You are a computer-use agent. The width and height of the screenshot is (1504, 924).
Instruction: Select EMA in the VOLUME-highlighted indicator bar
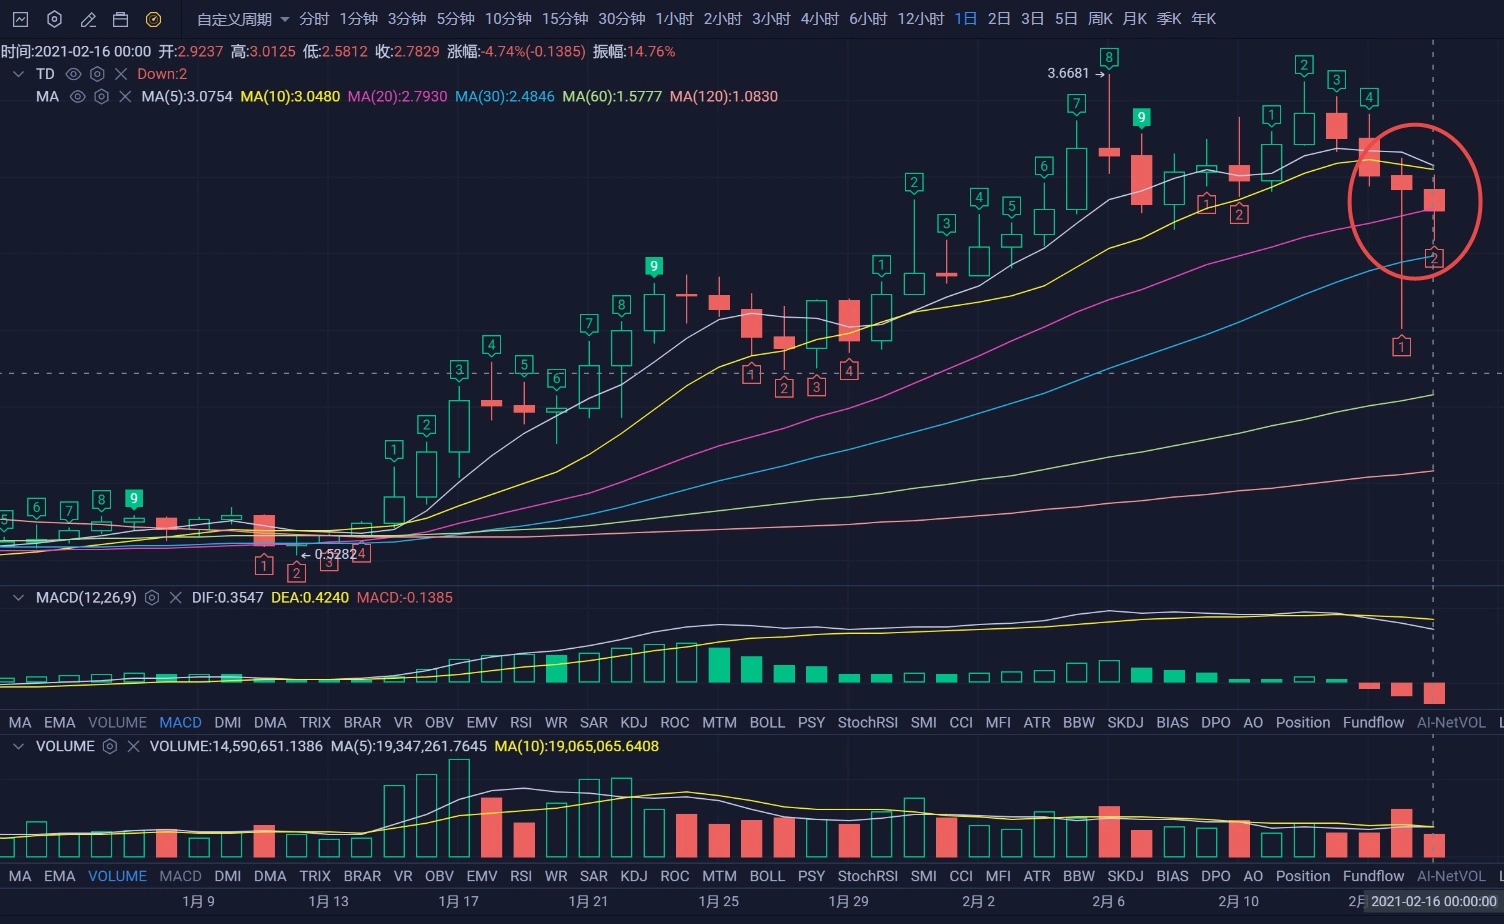[x=59, y=876]
